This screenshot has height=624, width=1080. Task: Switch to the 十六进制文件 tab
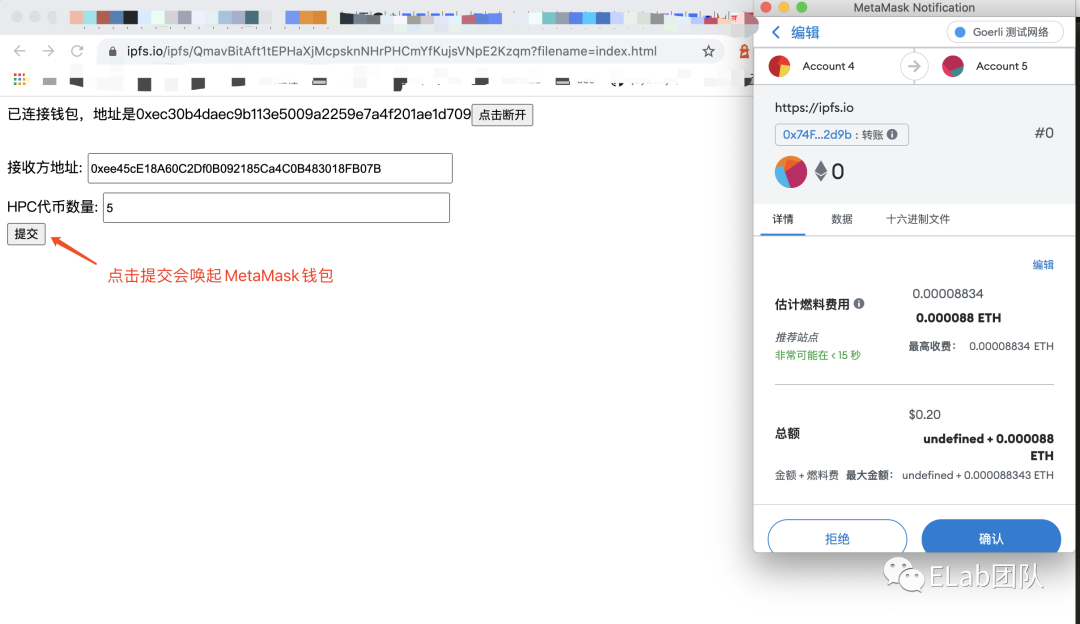[917, 219]
